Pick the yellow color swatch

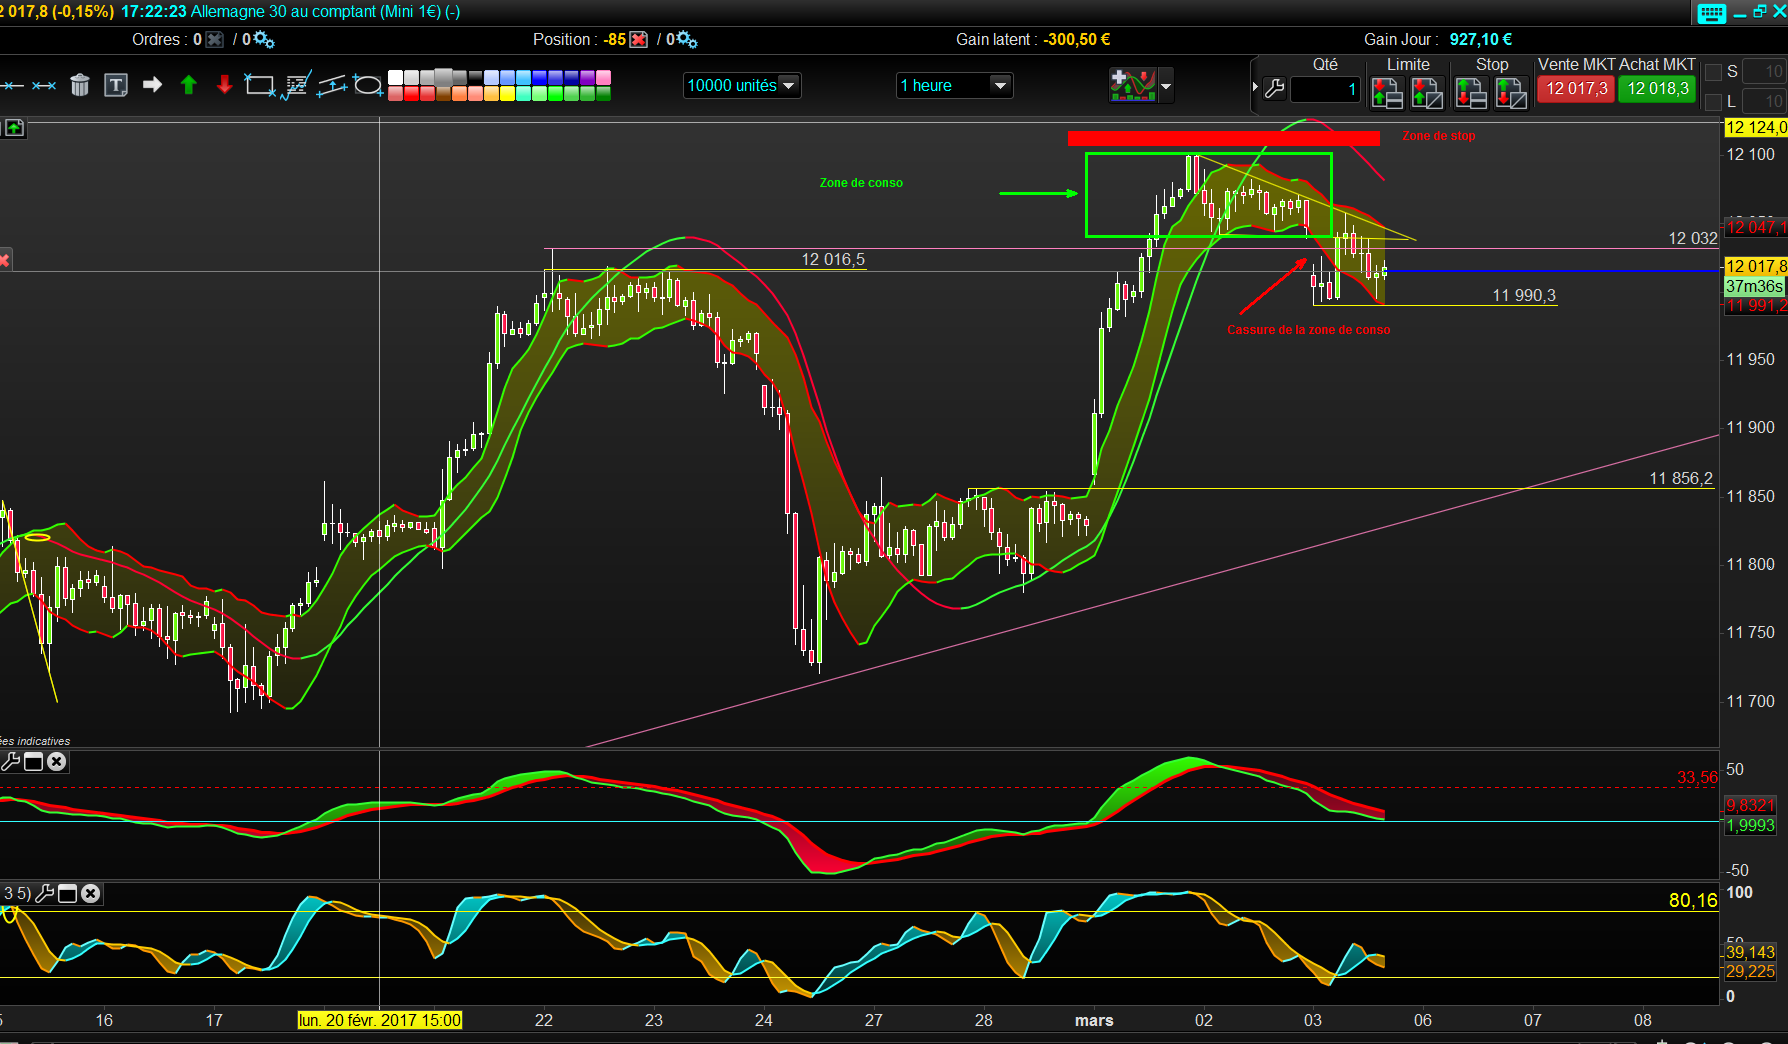(507, 94)
